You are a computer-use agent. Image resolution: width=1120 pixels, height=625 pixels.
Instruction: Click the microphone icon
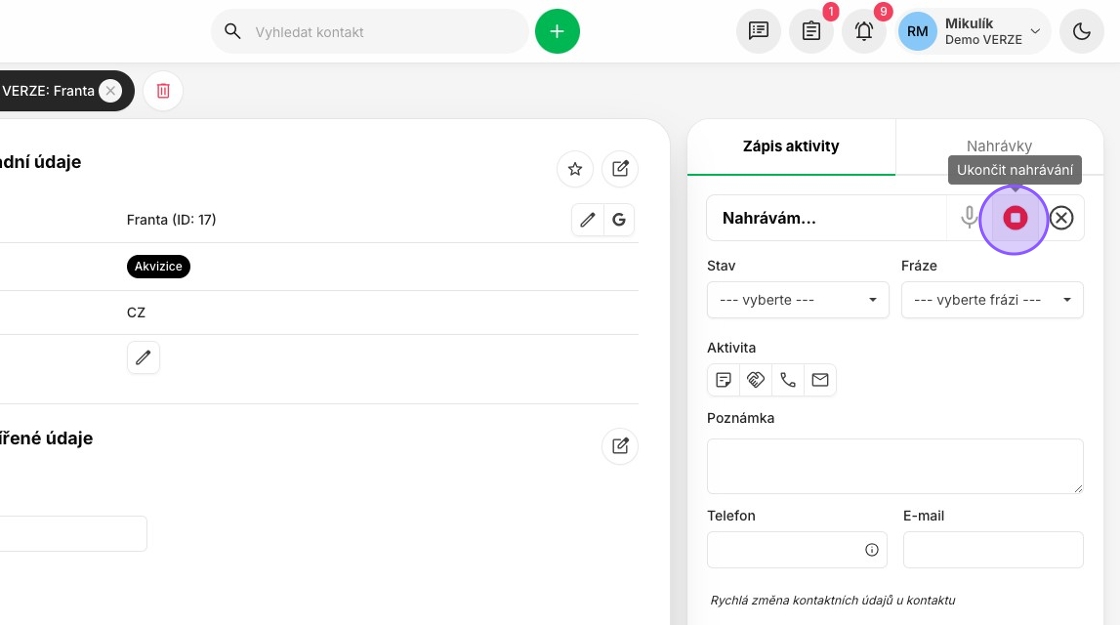tap(969, 217)
